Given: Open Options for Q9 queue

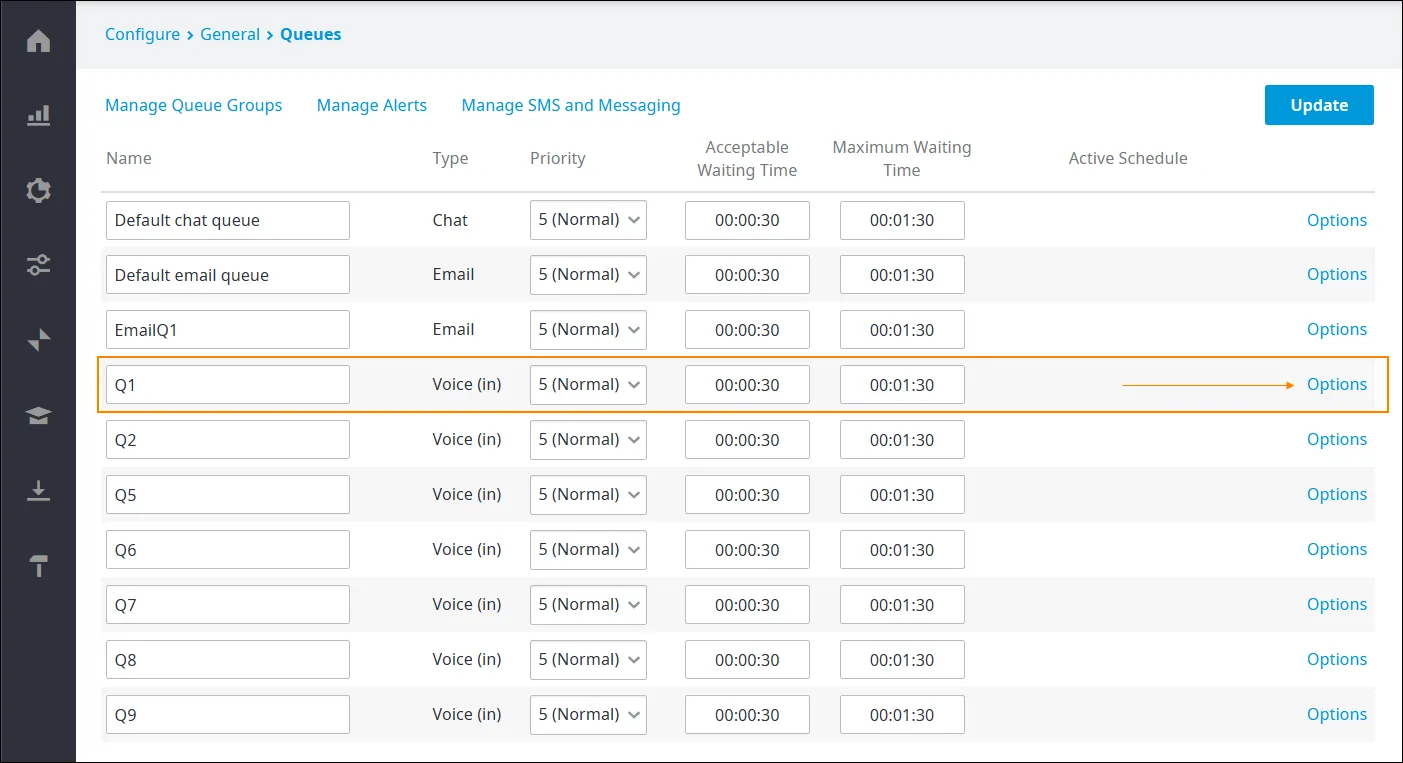Looking at the screenshot, I should pyautogui.click(x=1337, y=715).
